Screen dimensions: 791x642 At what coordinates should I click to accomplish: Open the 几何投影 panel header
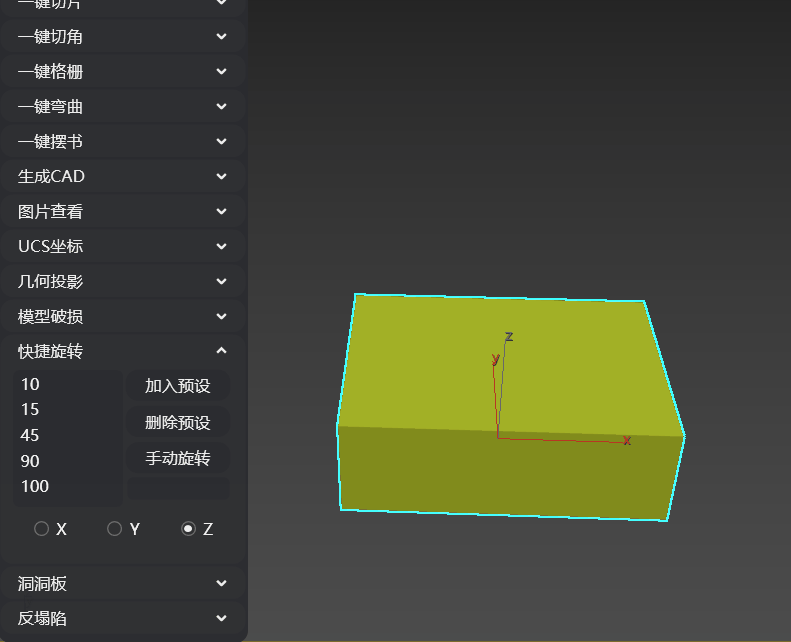click(123, 281)
